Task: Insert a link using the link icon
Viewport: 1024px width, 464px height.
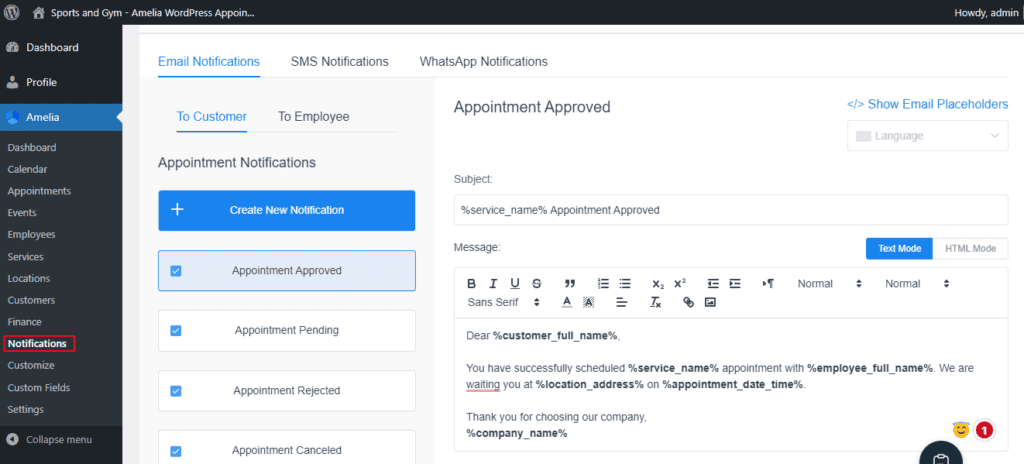Action: pos(688,302)
